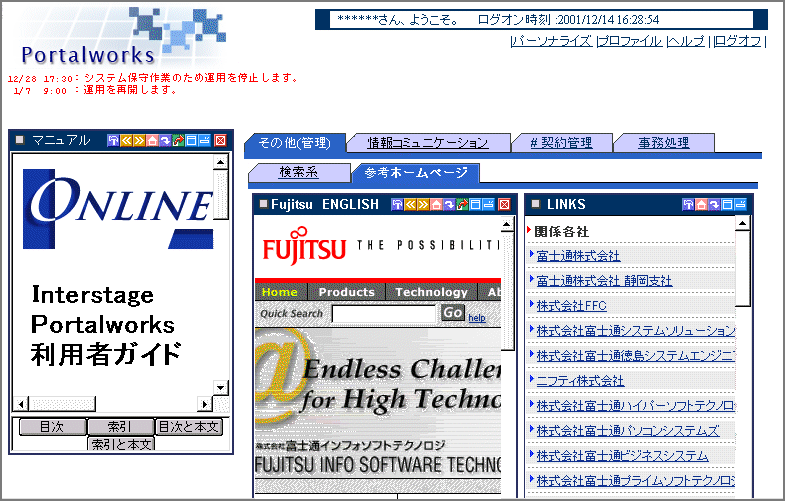Click LINKS panel scrollbar up arrow
Image resolution: width=785 pixels, height=501 pixels.
click(742, 223)
